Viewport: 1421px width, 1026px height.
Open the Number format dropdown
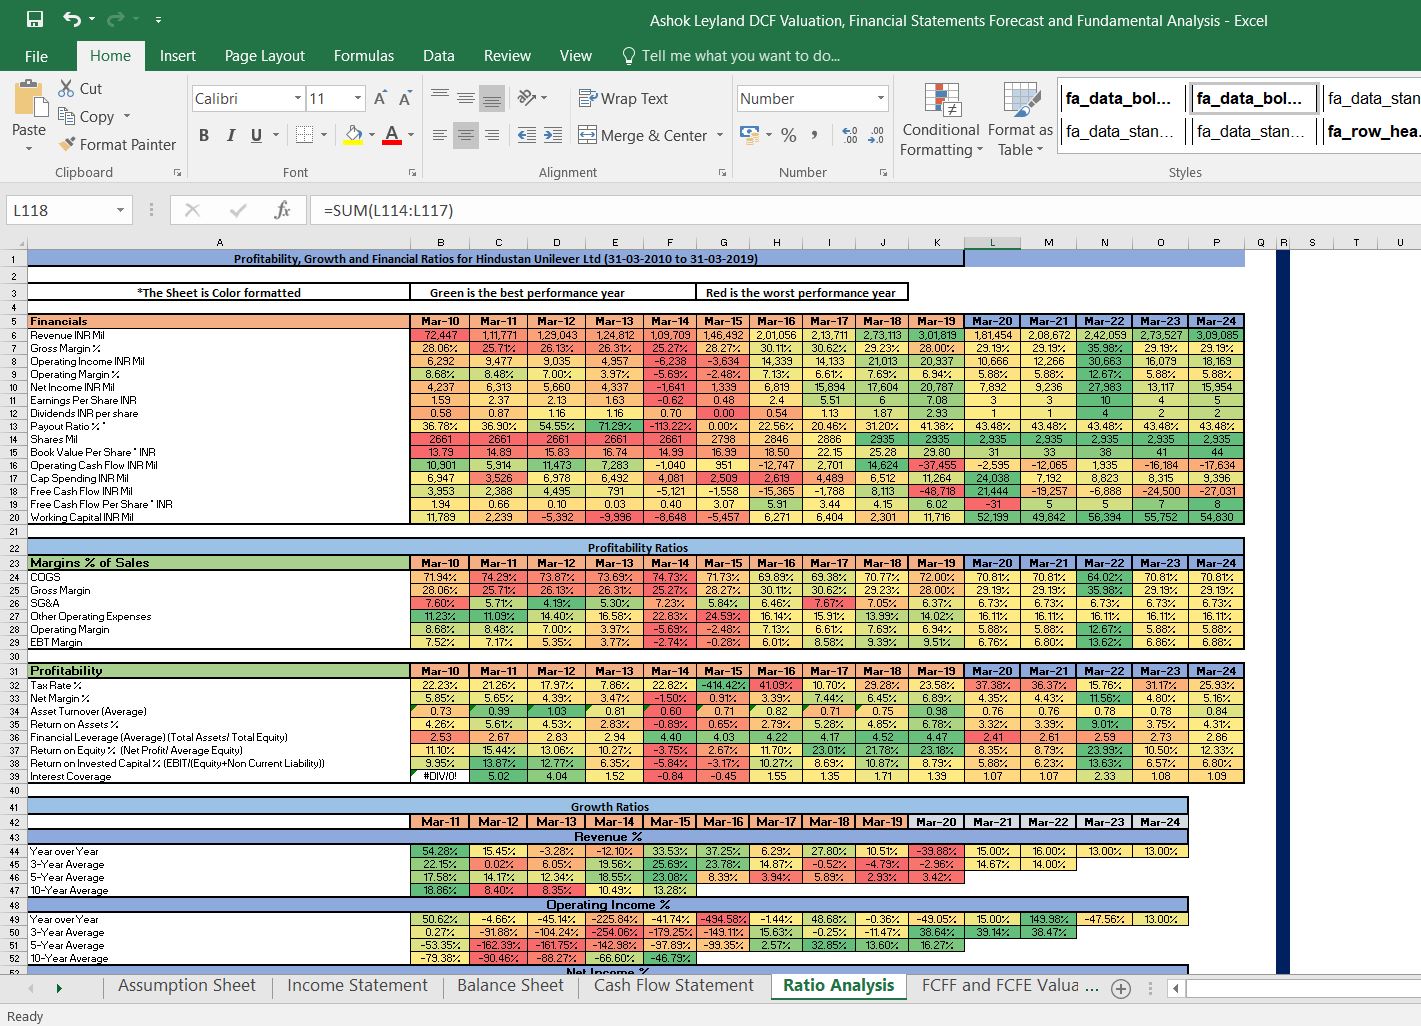point(880,98)
